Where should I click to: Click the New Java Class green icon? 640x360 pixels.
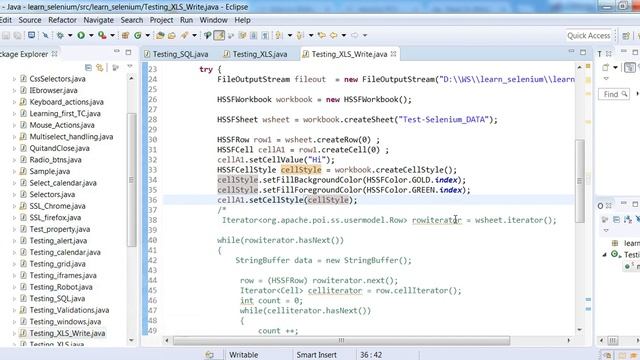pyautogui.click(x=138, y=36)
